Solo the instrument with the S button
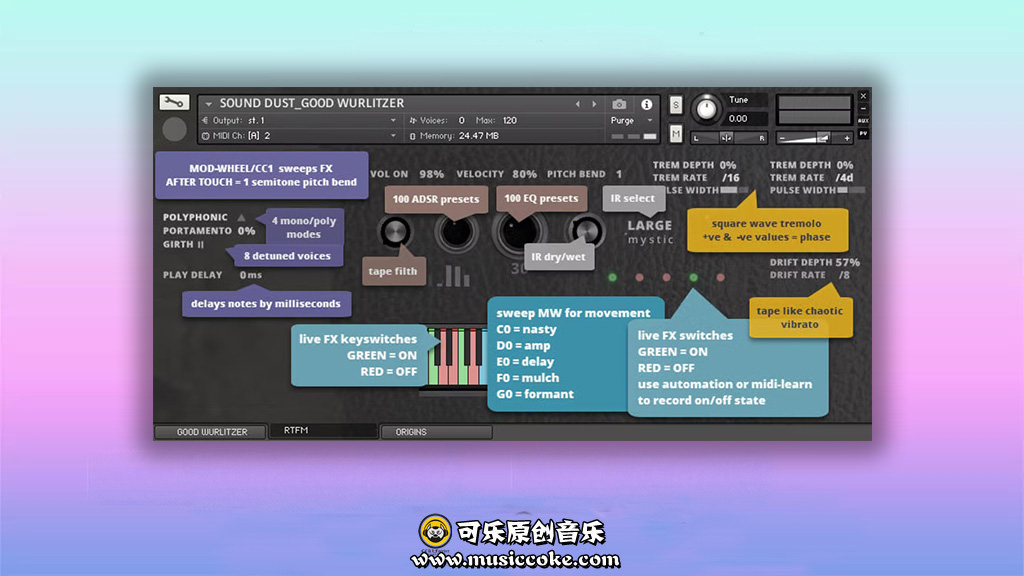 pos(676,104)
